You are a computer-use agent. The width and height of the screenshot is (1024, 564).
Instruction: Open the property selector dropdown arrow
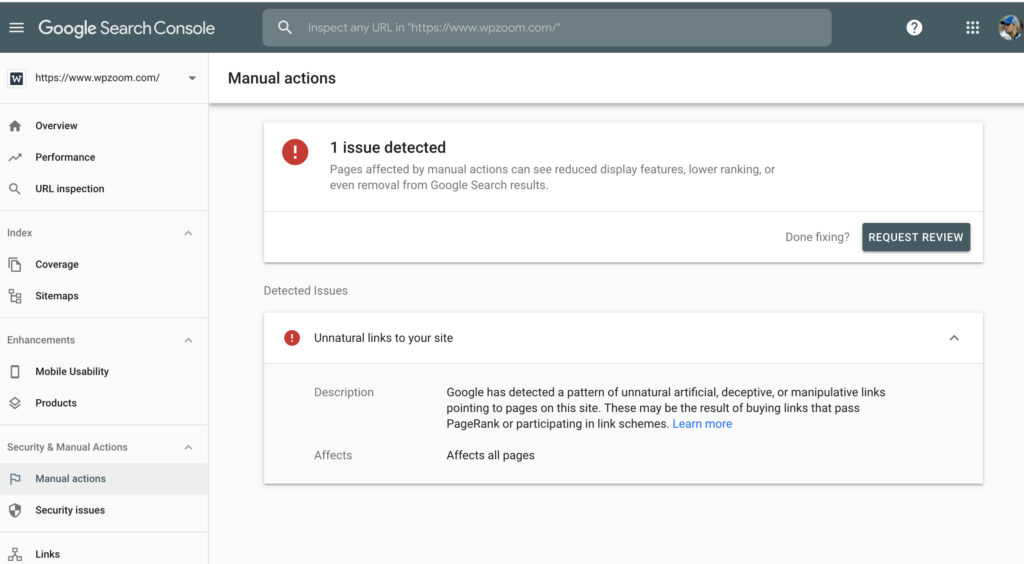[192, 78]
